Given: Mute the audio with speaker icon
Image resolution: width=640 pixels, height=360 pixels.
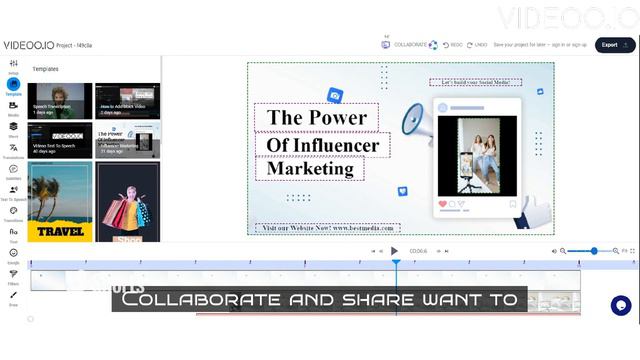Looking at the screenshot, I should (x=554, y=251).
